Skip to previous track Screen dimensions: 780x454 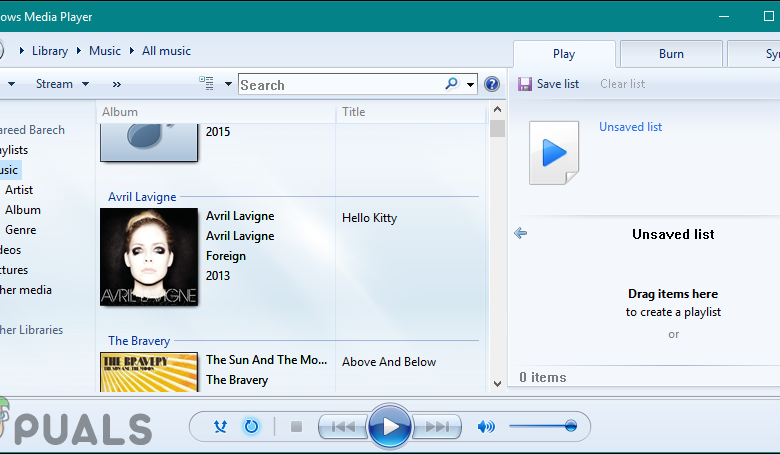tap(343, 427)
